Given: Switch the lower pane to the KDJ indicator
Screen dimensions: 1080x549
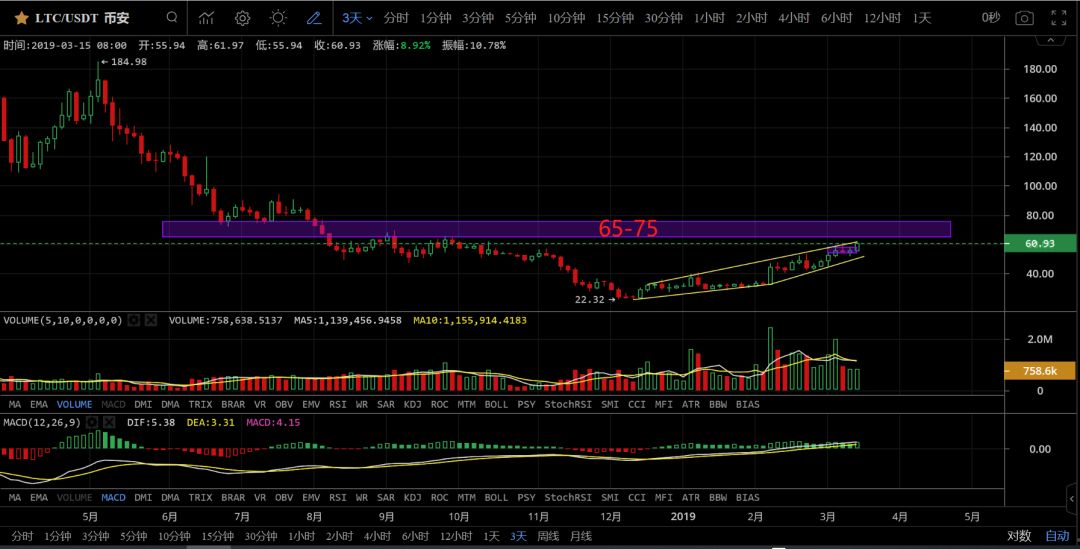Looking at the screenshot, I should [412, 497].
